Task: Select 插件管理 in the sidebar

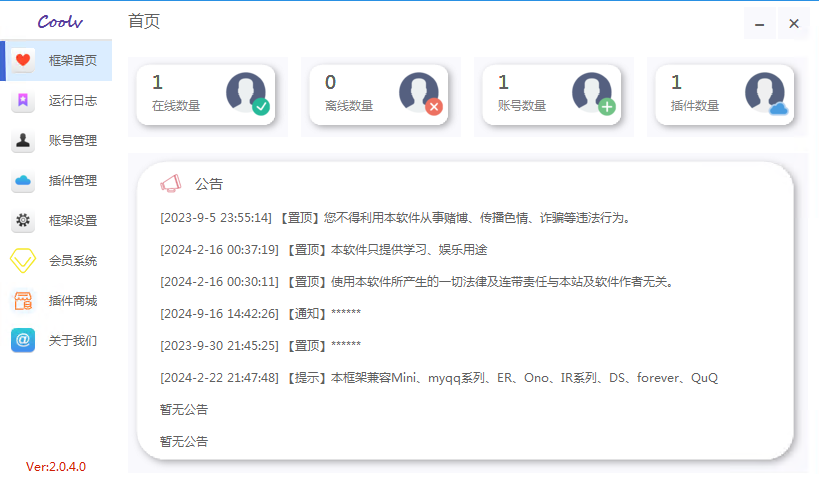Action: point(56,181)
